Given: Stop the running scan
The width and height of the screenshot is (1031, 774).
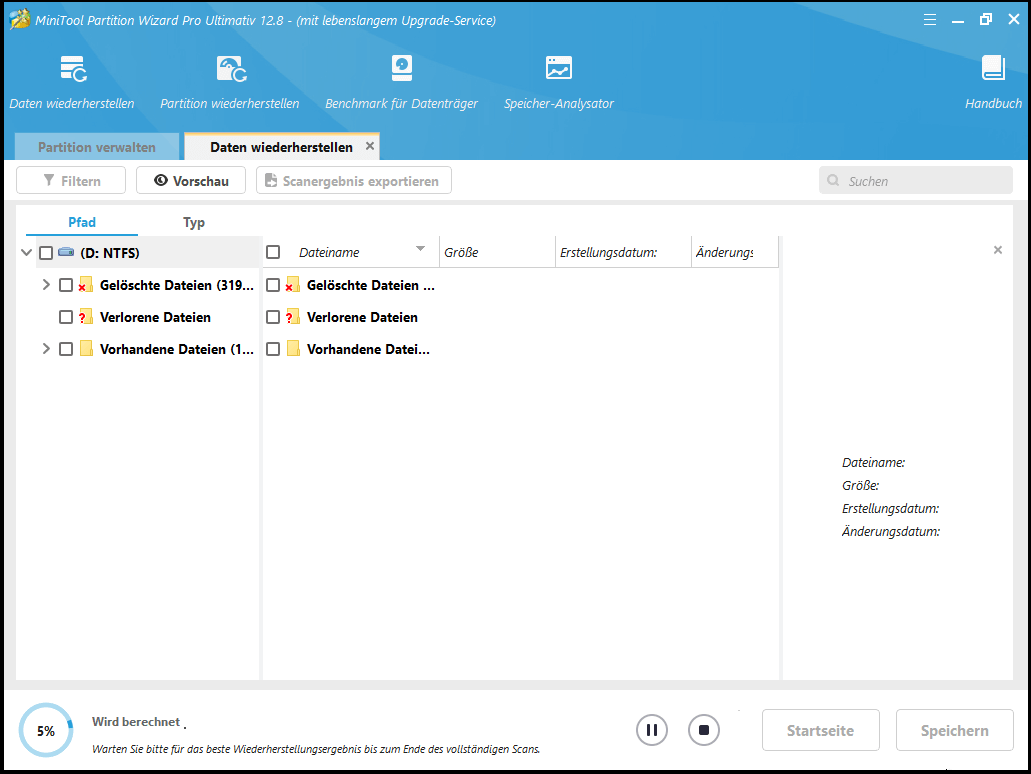Looking at the screenshot, I should 704,730.
